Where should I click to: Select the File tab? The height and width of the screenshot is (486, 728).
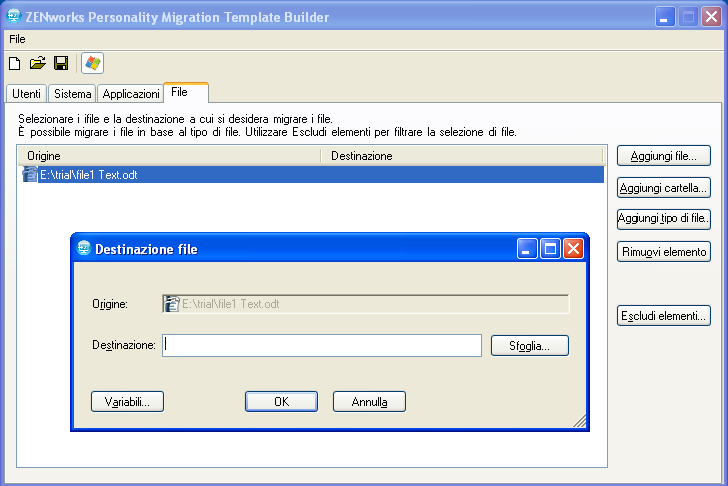click(x=186, y=92)
